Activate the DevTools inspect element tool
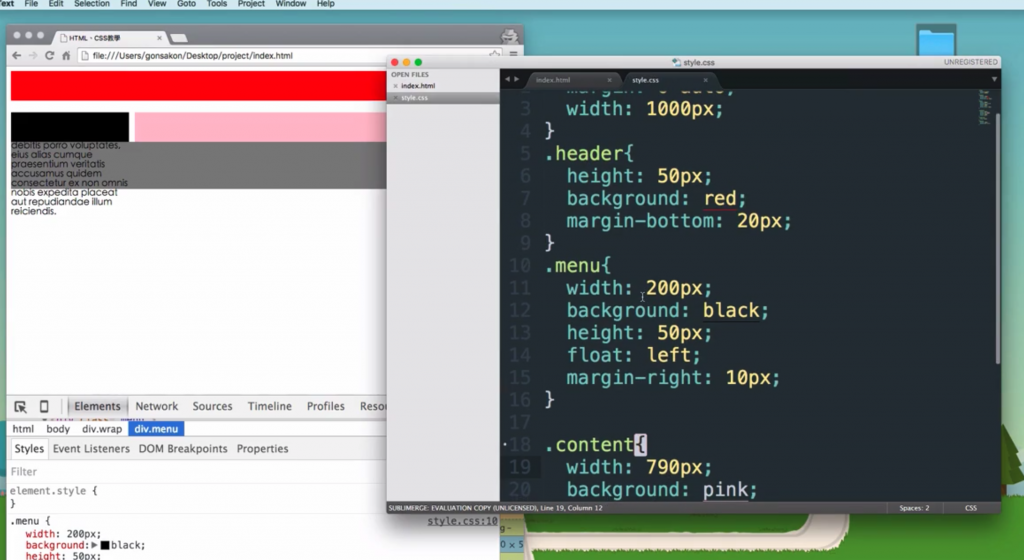 tap(20, 407)
